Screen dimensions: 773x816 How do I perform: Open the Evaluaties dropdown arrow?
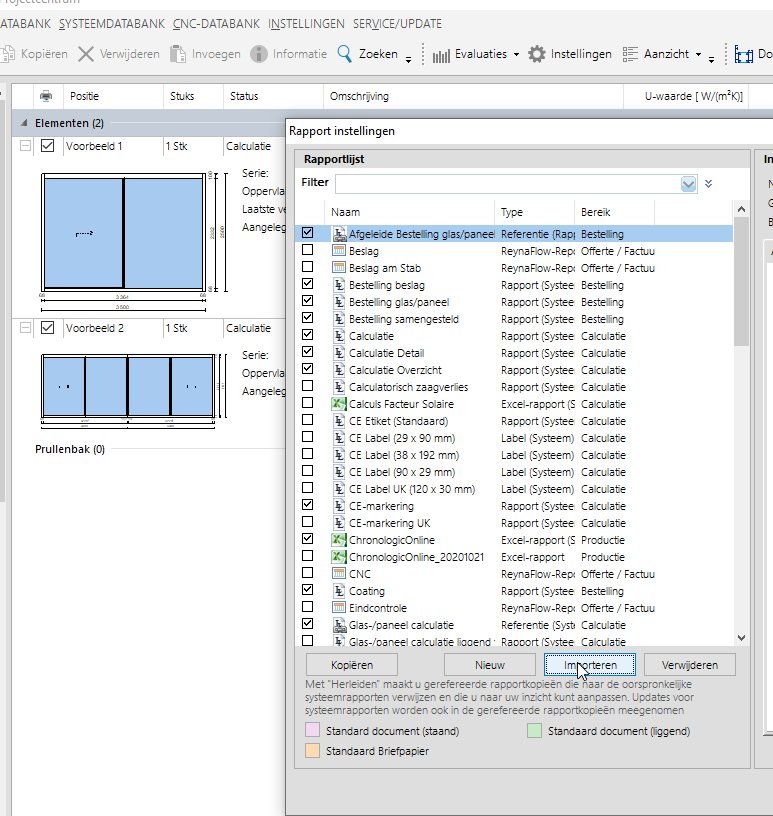pyautogui.click(x=516, y=54)
